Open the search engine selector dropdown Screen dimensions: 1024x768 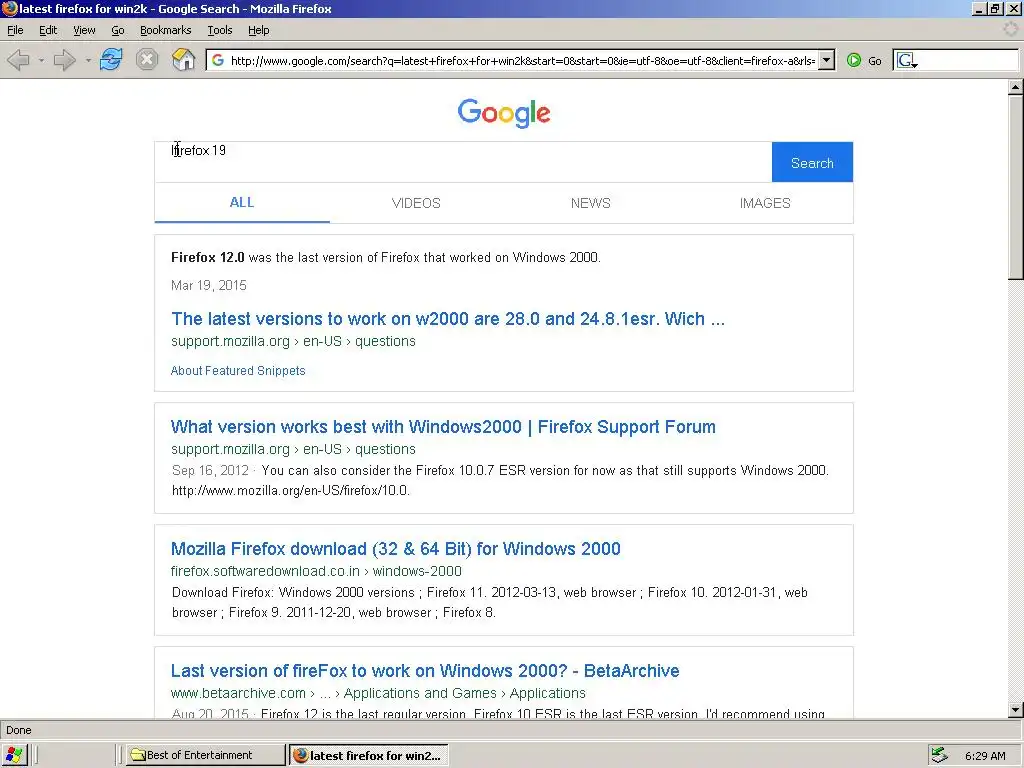click(x=906, y=61)
